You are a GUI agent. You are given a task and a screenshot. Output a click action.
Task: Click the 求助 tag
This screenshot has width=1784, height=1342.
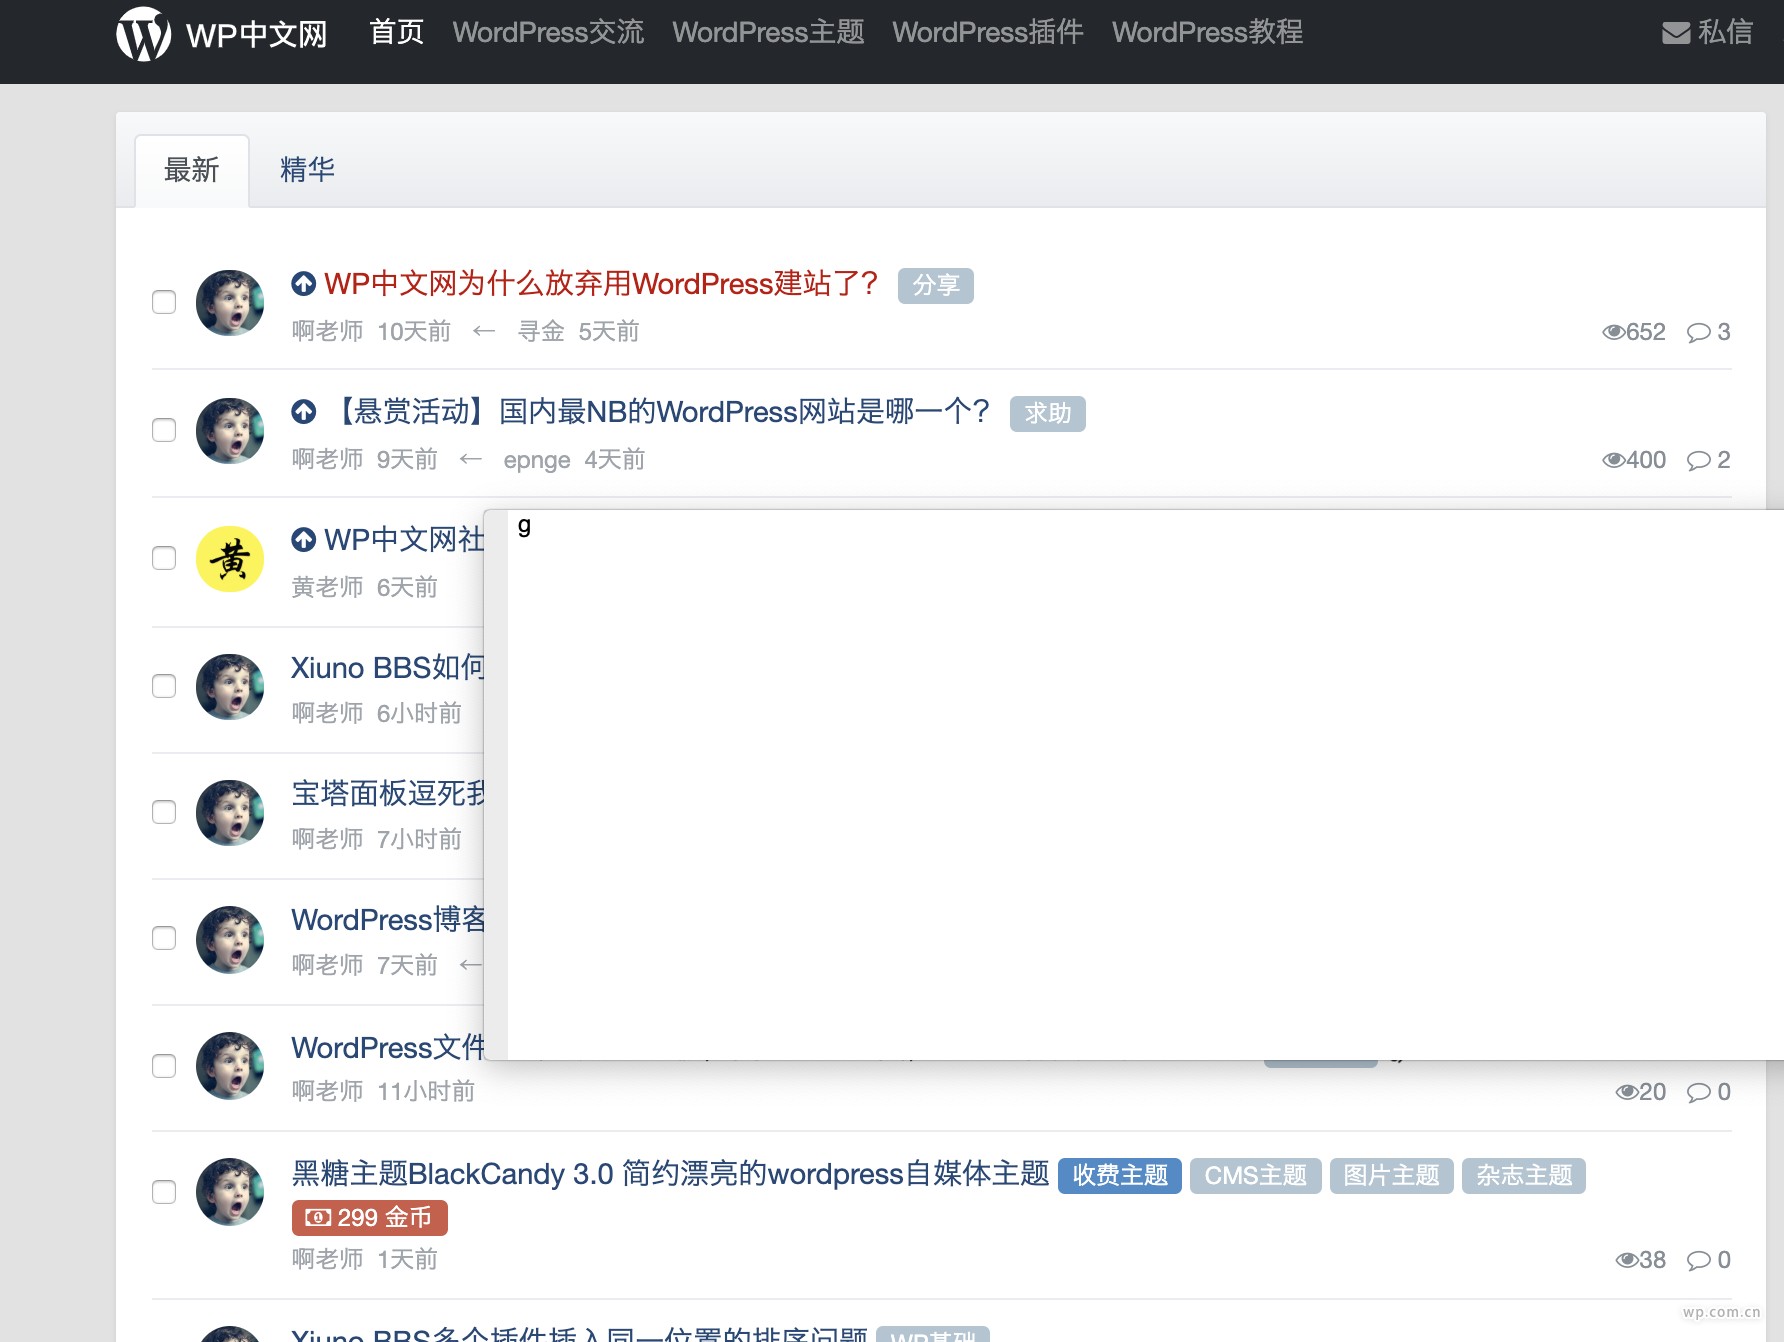tap(1048, 414)
